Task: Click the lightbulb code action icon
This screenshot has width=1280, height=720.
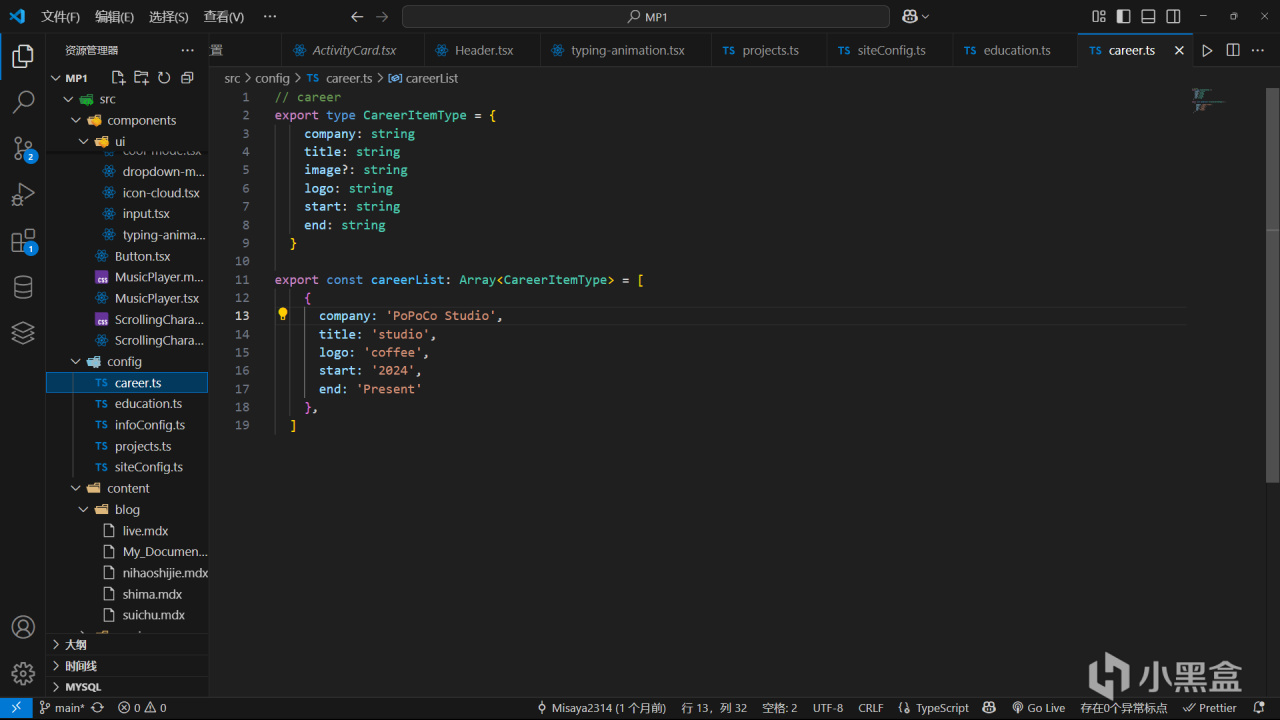Action: tap(283, 314)
